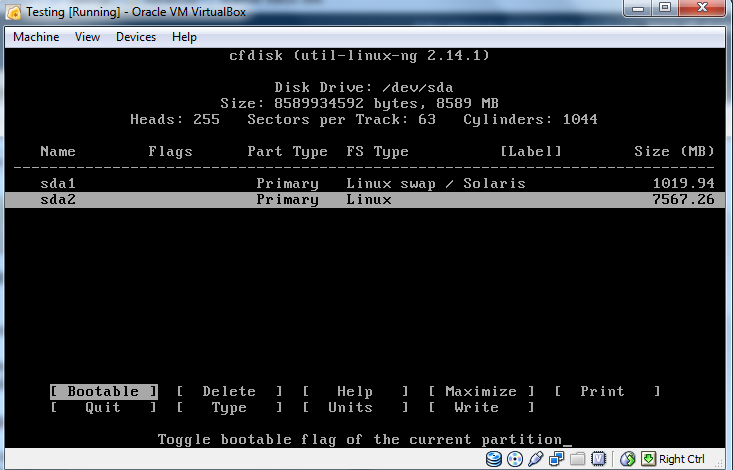Viewport: 733px width, 470px height.
Task: Click the 1019.94 size value
Action: coord(683,183)
